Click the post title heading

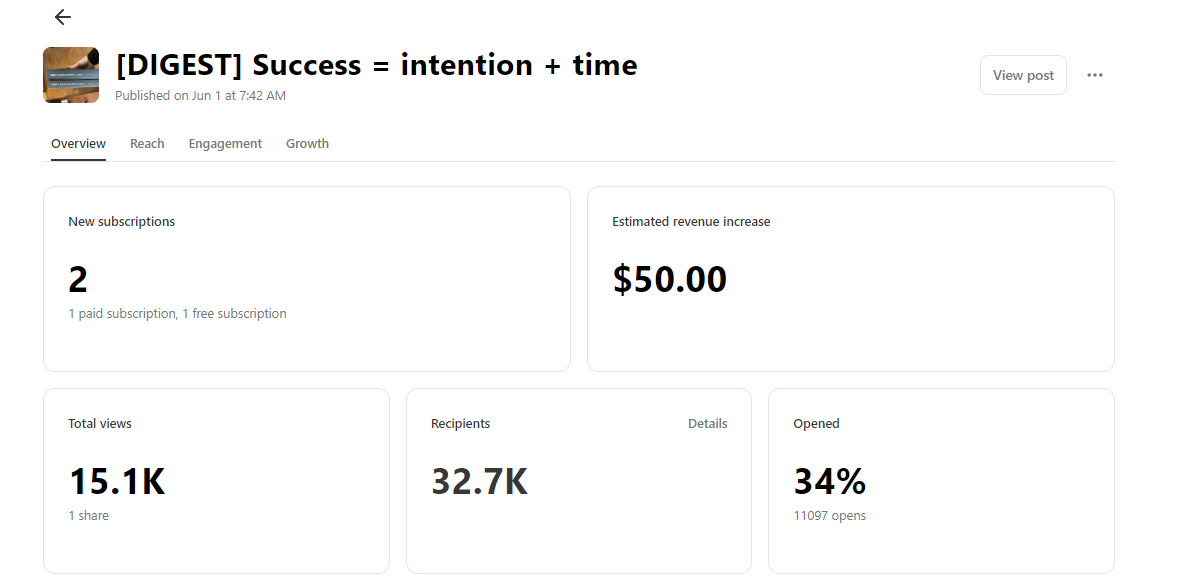click(377, 65)
